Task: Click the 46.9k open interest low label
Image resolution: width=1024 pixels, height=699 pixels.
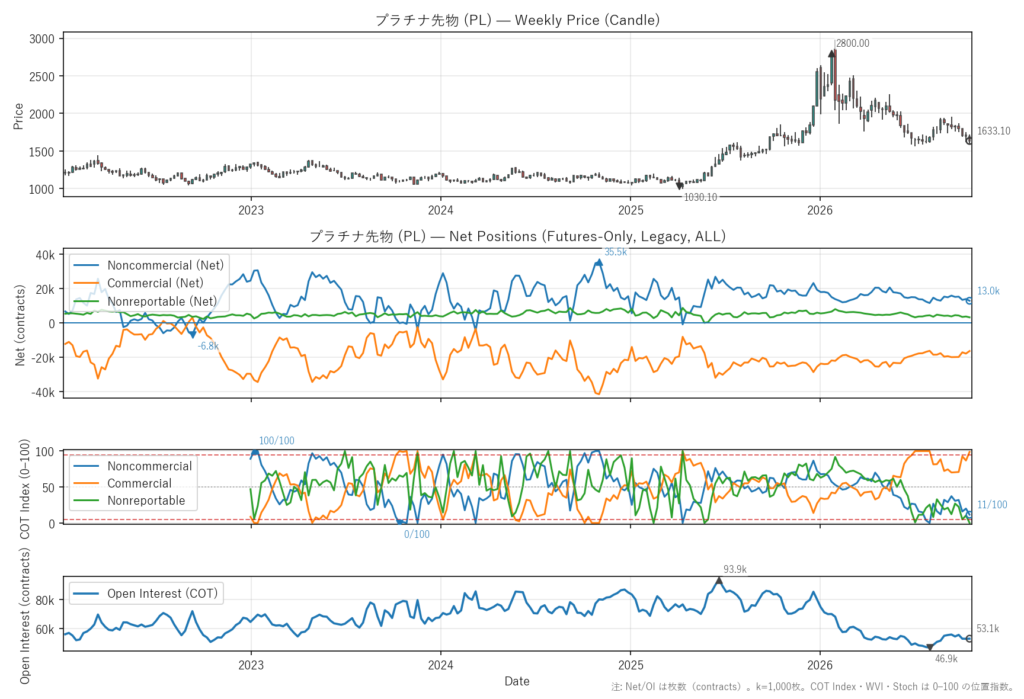Action: [946, 658]
